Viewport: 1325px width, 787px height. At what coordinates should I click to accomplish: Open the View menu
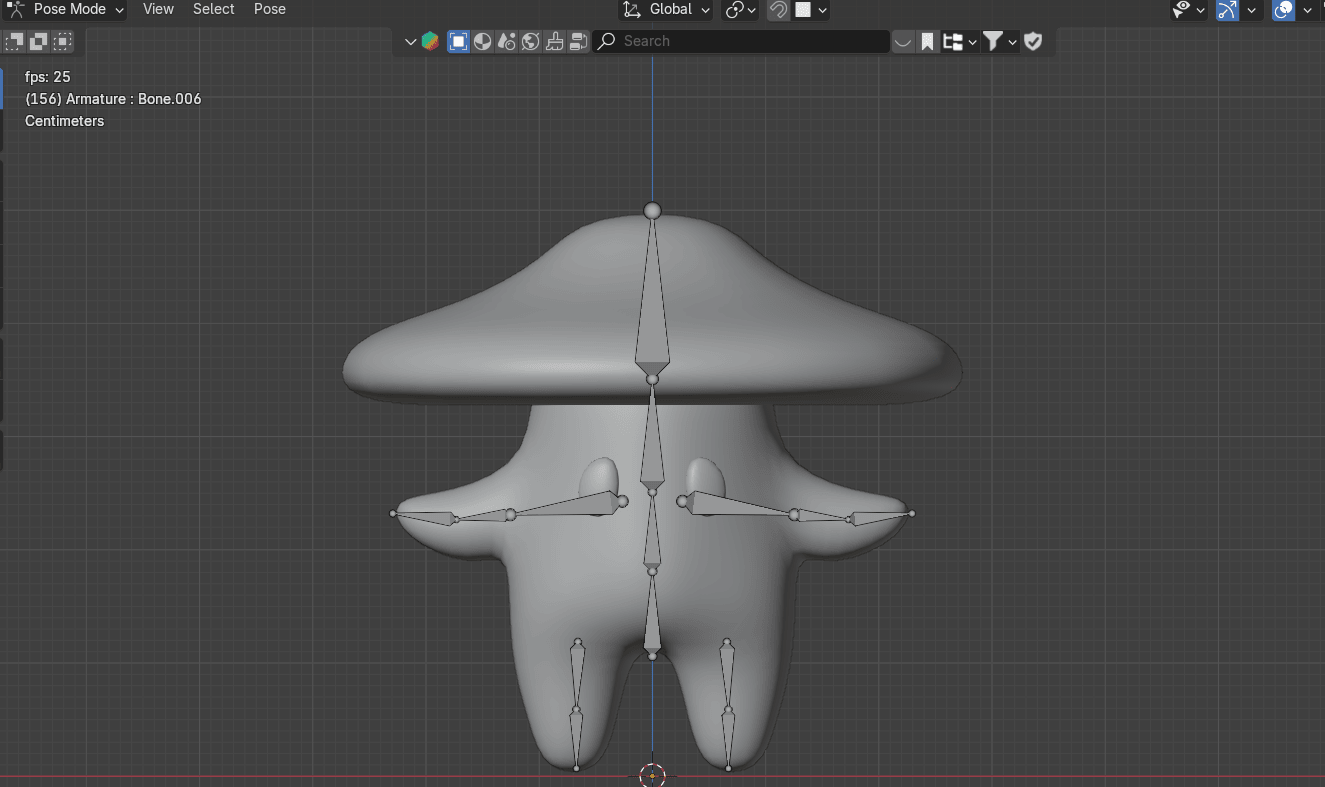click(x=158, y=10)
